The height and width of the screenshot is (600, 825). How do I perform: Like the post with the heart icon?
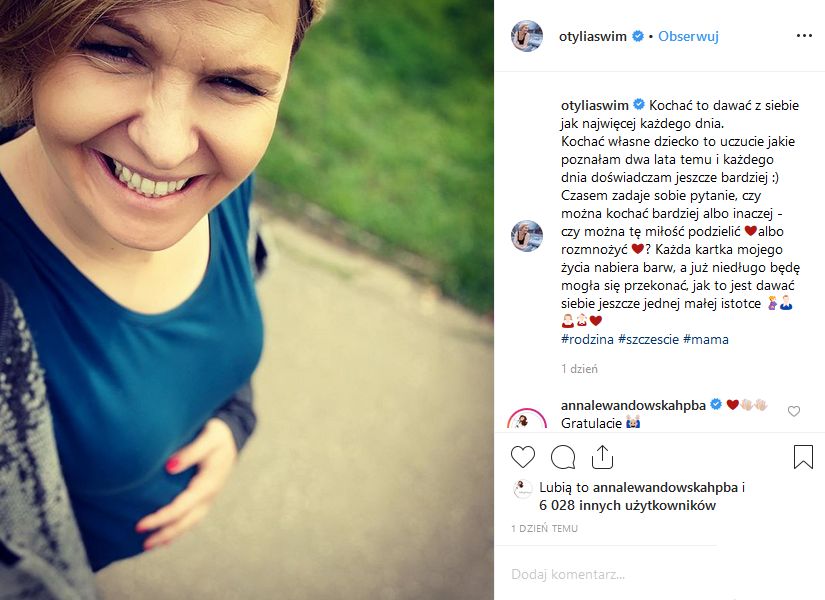(x=522, y=457)
